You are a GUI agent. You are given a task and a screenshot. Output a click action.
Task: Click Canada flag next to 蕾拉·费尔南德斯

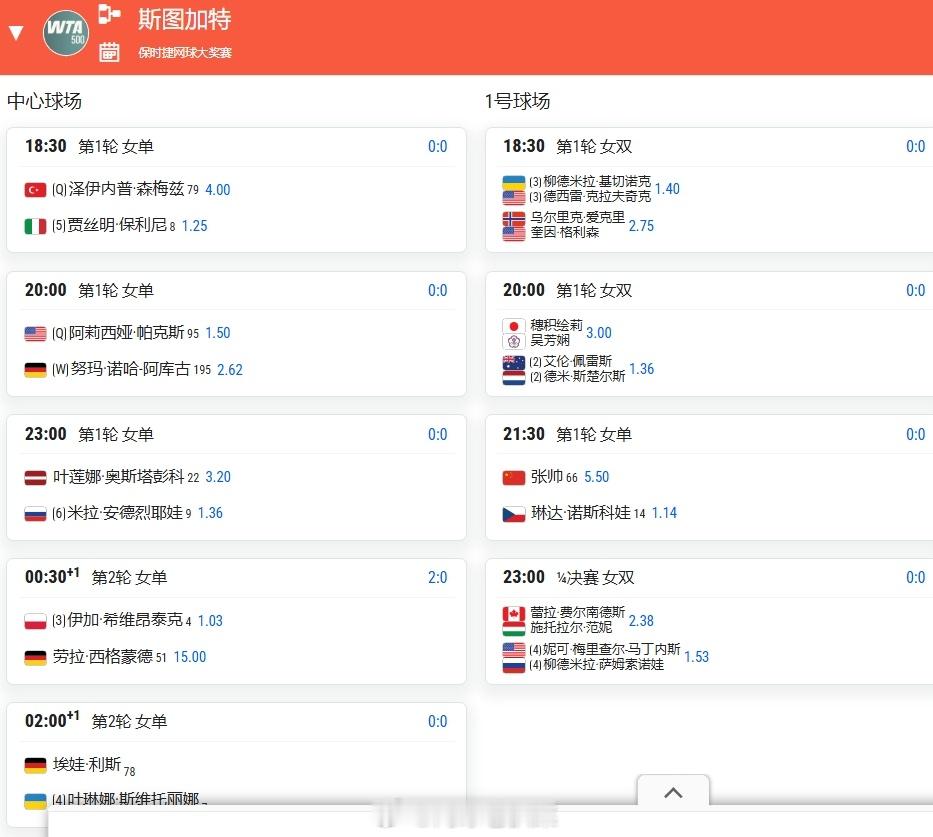[x=514, y=613]
